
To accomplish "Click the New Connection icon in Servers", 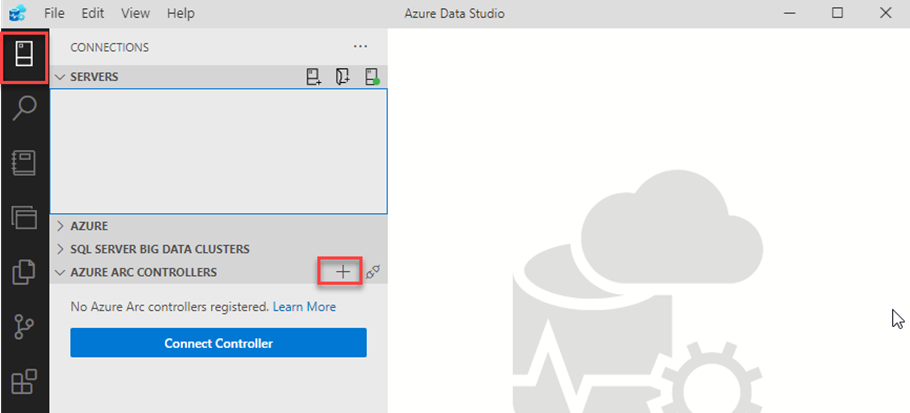I will pos(314,77).
